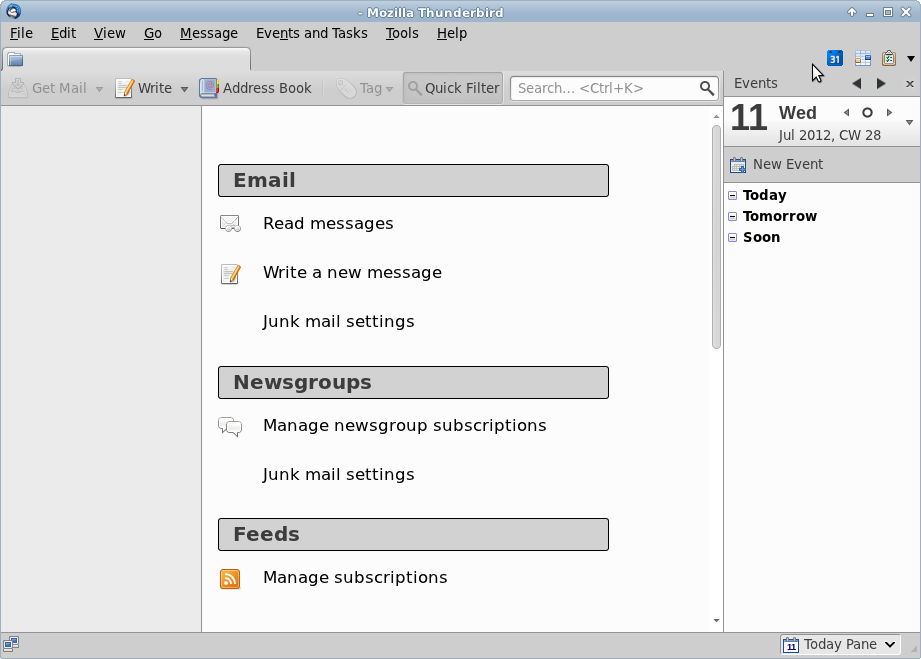Open the File menu
Image resolution: width=921 pixels, height=659 pixels.
click(x=21, y=33)
